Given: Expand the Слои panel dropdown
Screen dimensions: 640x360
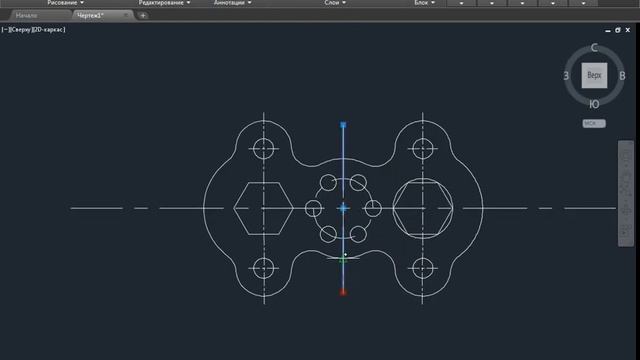Looking at the screenshot, I should click(x=335, y=3).
